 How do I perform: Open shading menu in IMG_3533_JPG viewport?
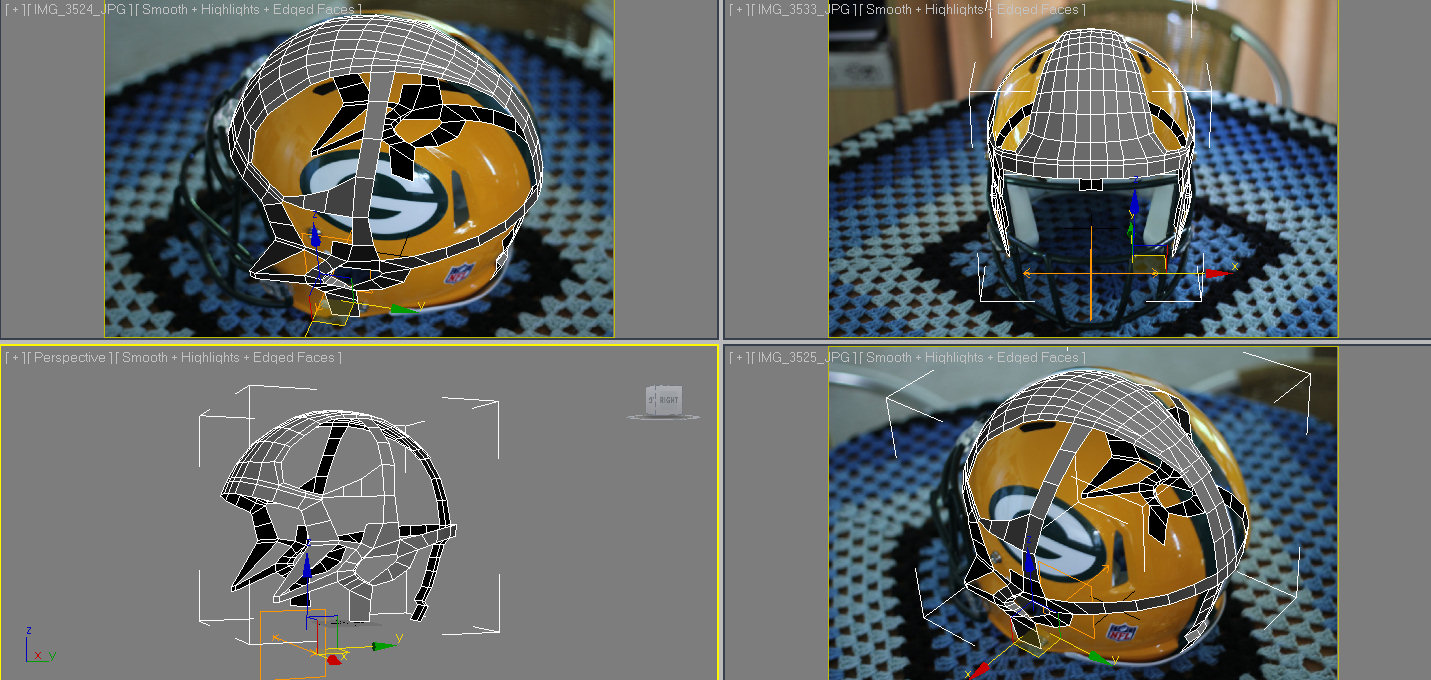click(x=972, y=9)
